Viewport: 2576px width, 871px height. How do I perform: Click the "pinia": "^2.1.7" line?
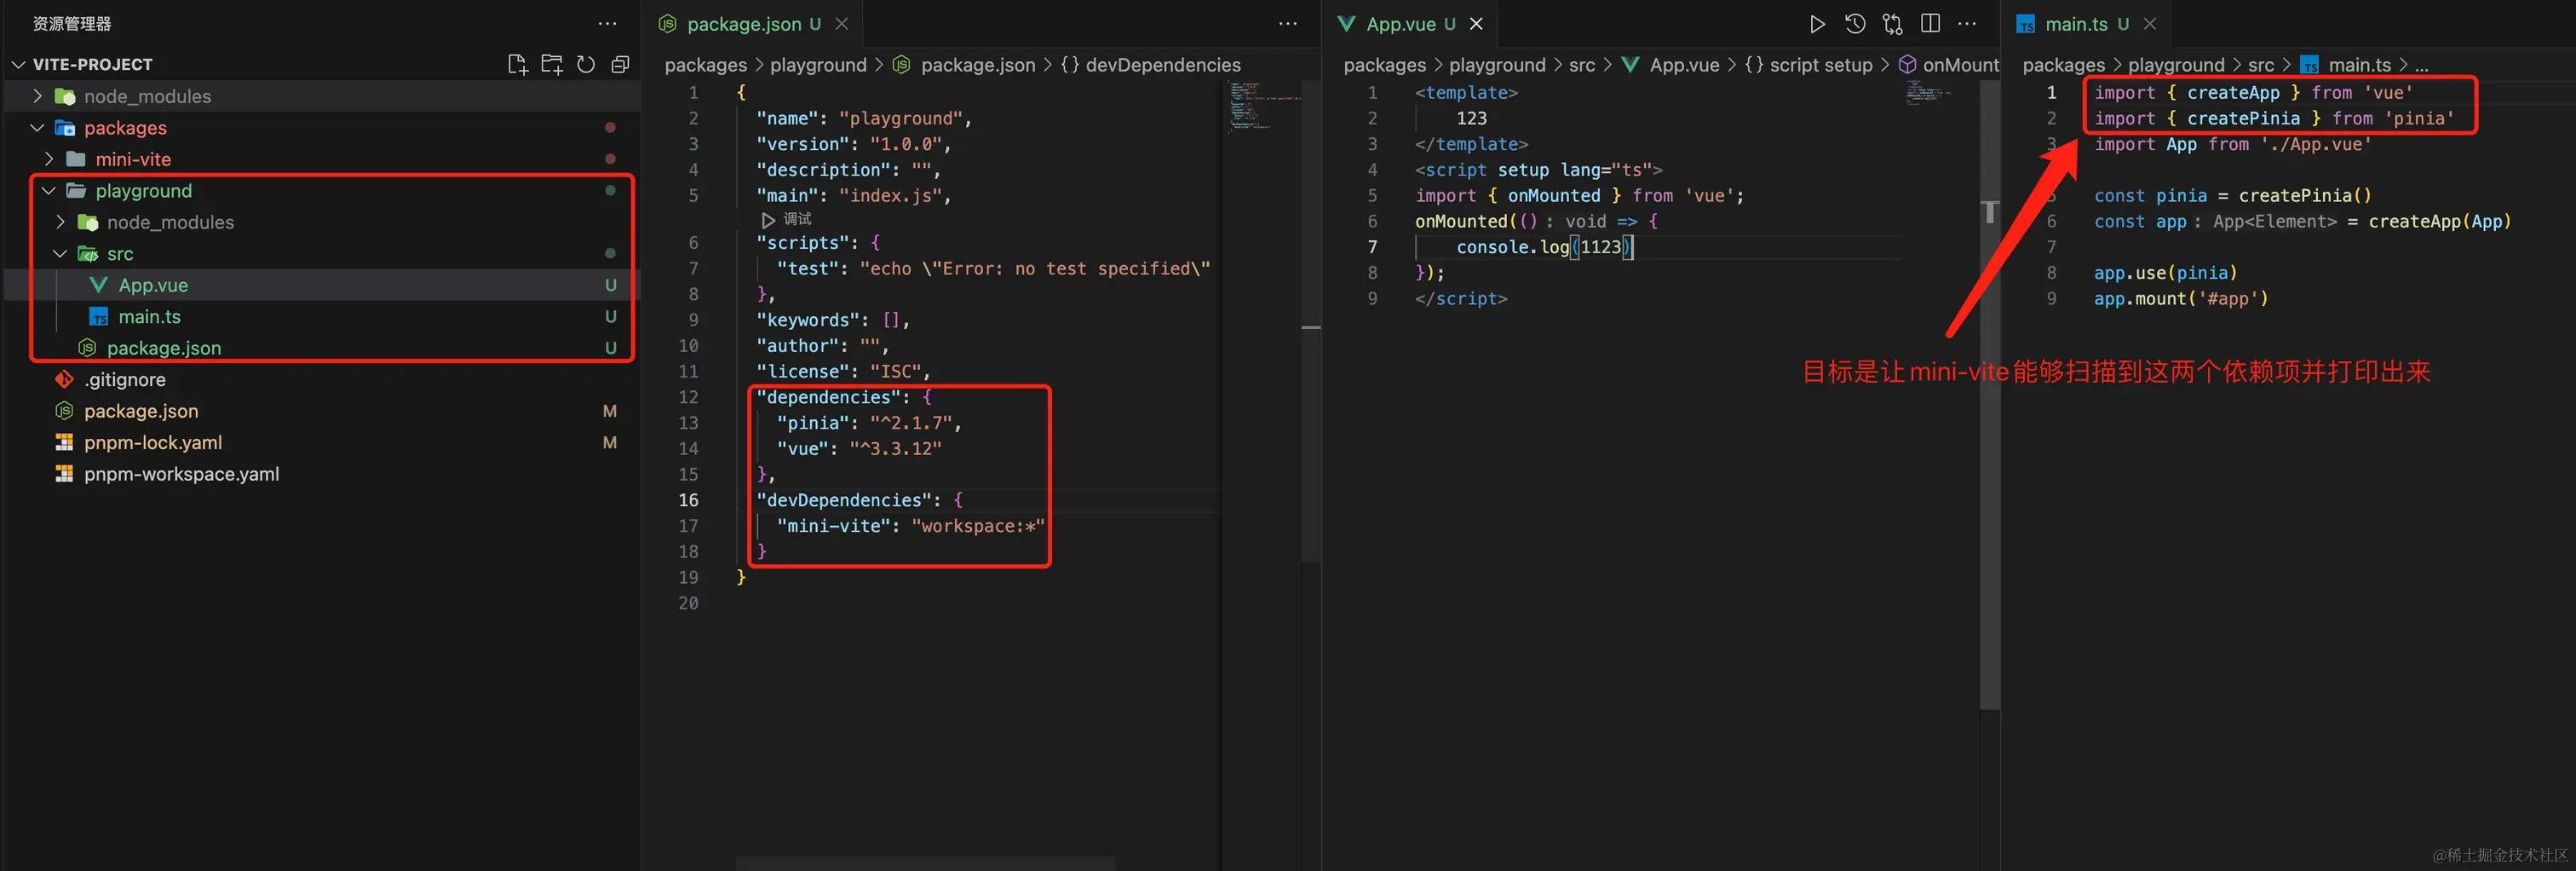click(869, 423)
